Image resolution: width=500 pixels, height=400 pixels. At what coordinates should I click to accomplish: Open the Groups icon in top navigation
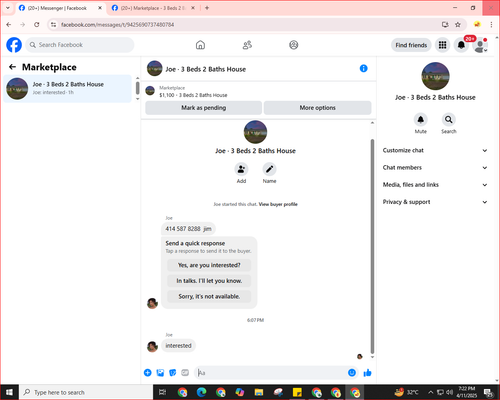coord(294,45)
